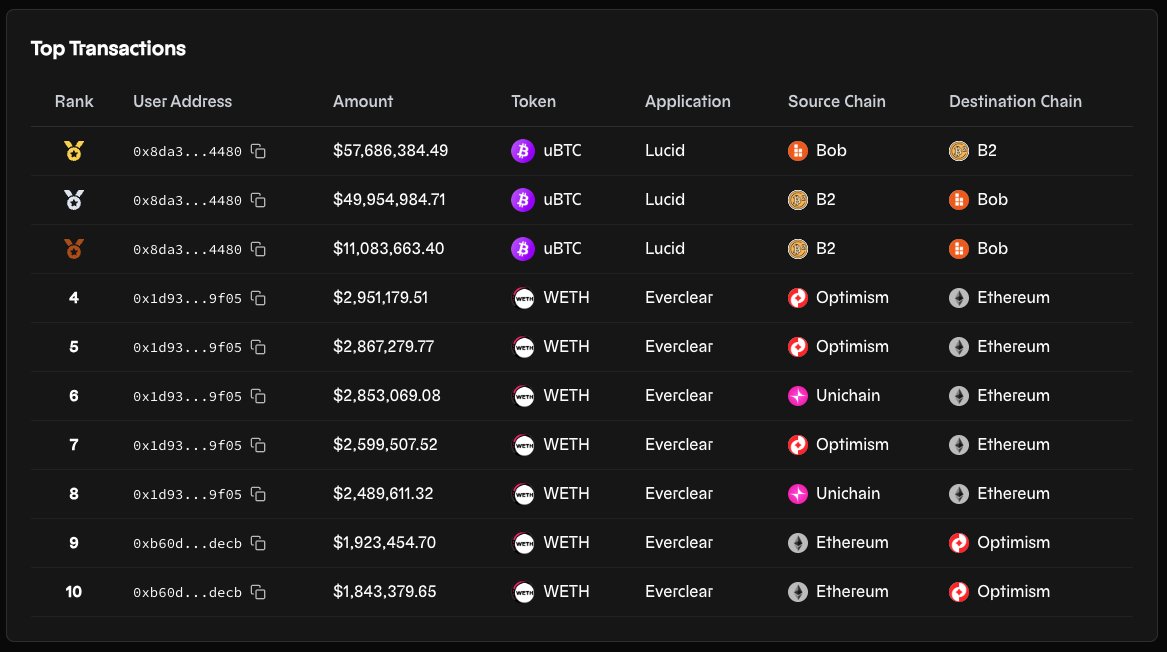Click amount $2,599,507.52
Viewport: 1167px width, 652px height.
[x=386, y=444]
